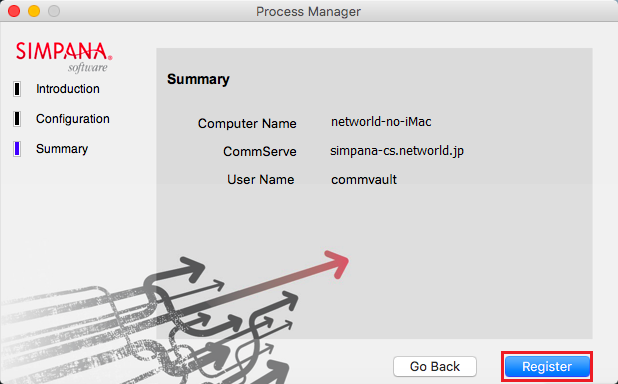The image size is (618, 384).
Task: Click the Register button
Action: click(547, 367)
